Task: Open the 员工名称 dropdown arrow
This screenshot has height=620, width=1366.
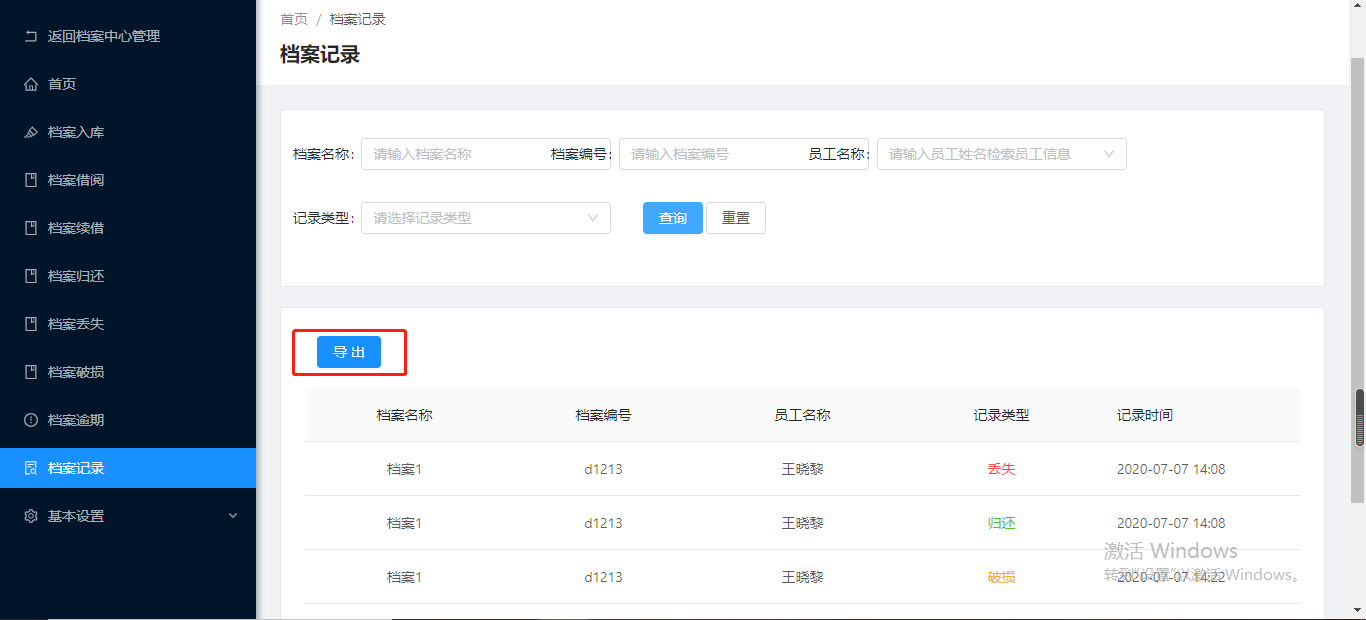Action: point(1109,154)
